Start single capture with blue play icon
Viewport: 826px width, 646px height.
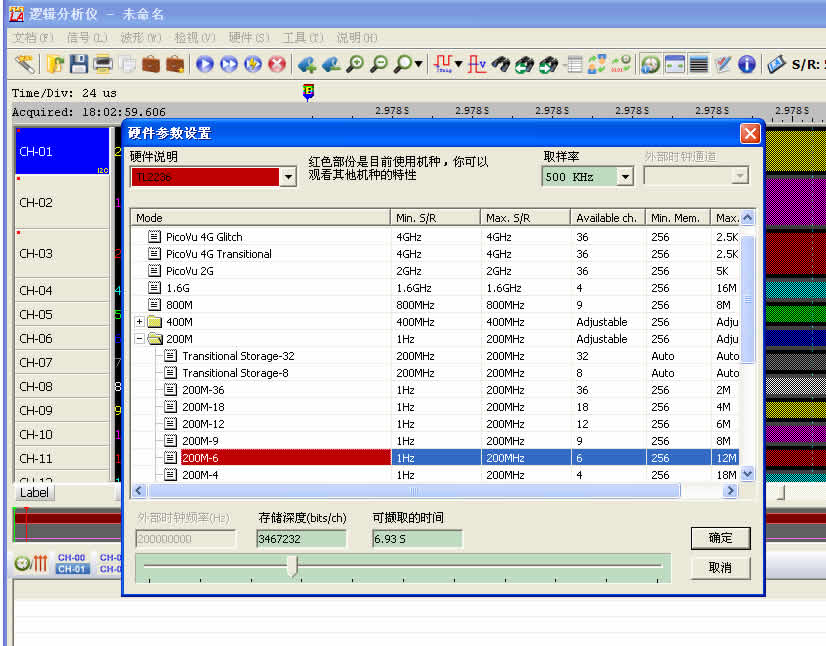pos(205,64)
